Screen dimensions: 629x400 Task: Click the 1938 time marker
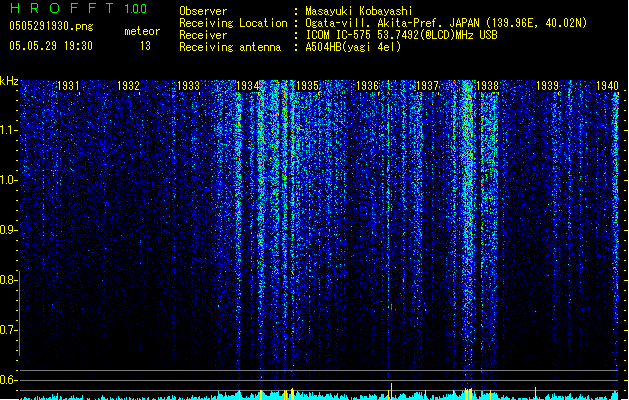487,86
